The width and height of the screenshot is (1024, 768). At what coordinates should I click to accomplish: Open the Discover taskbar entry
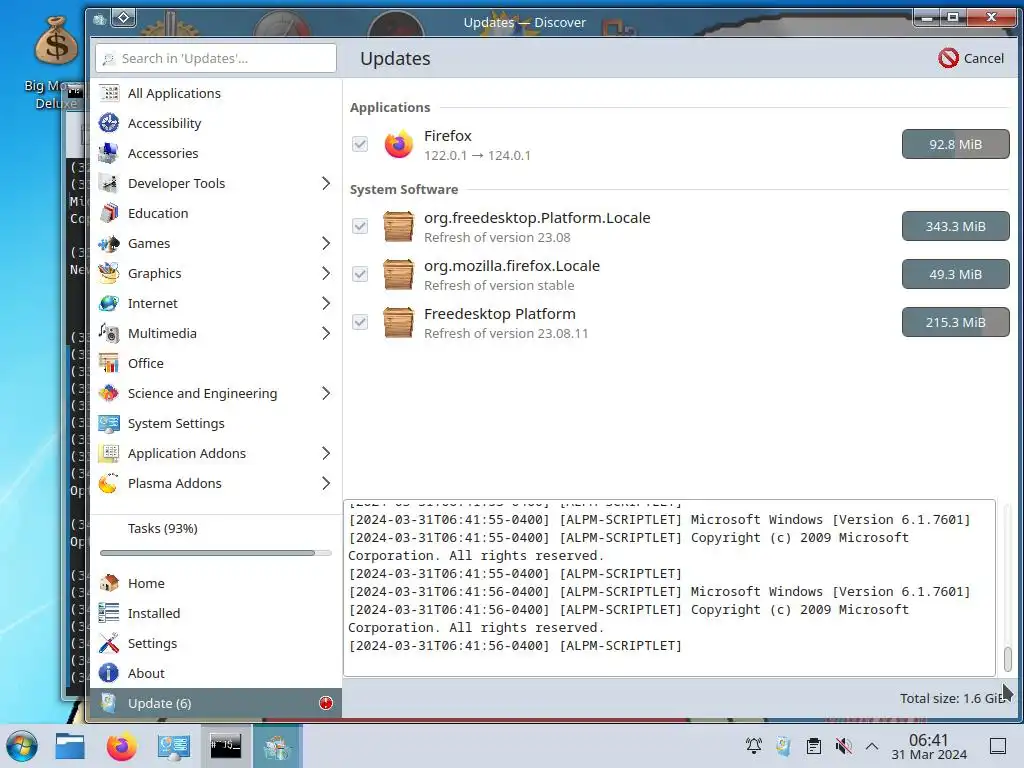coord(276,746)
